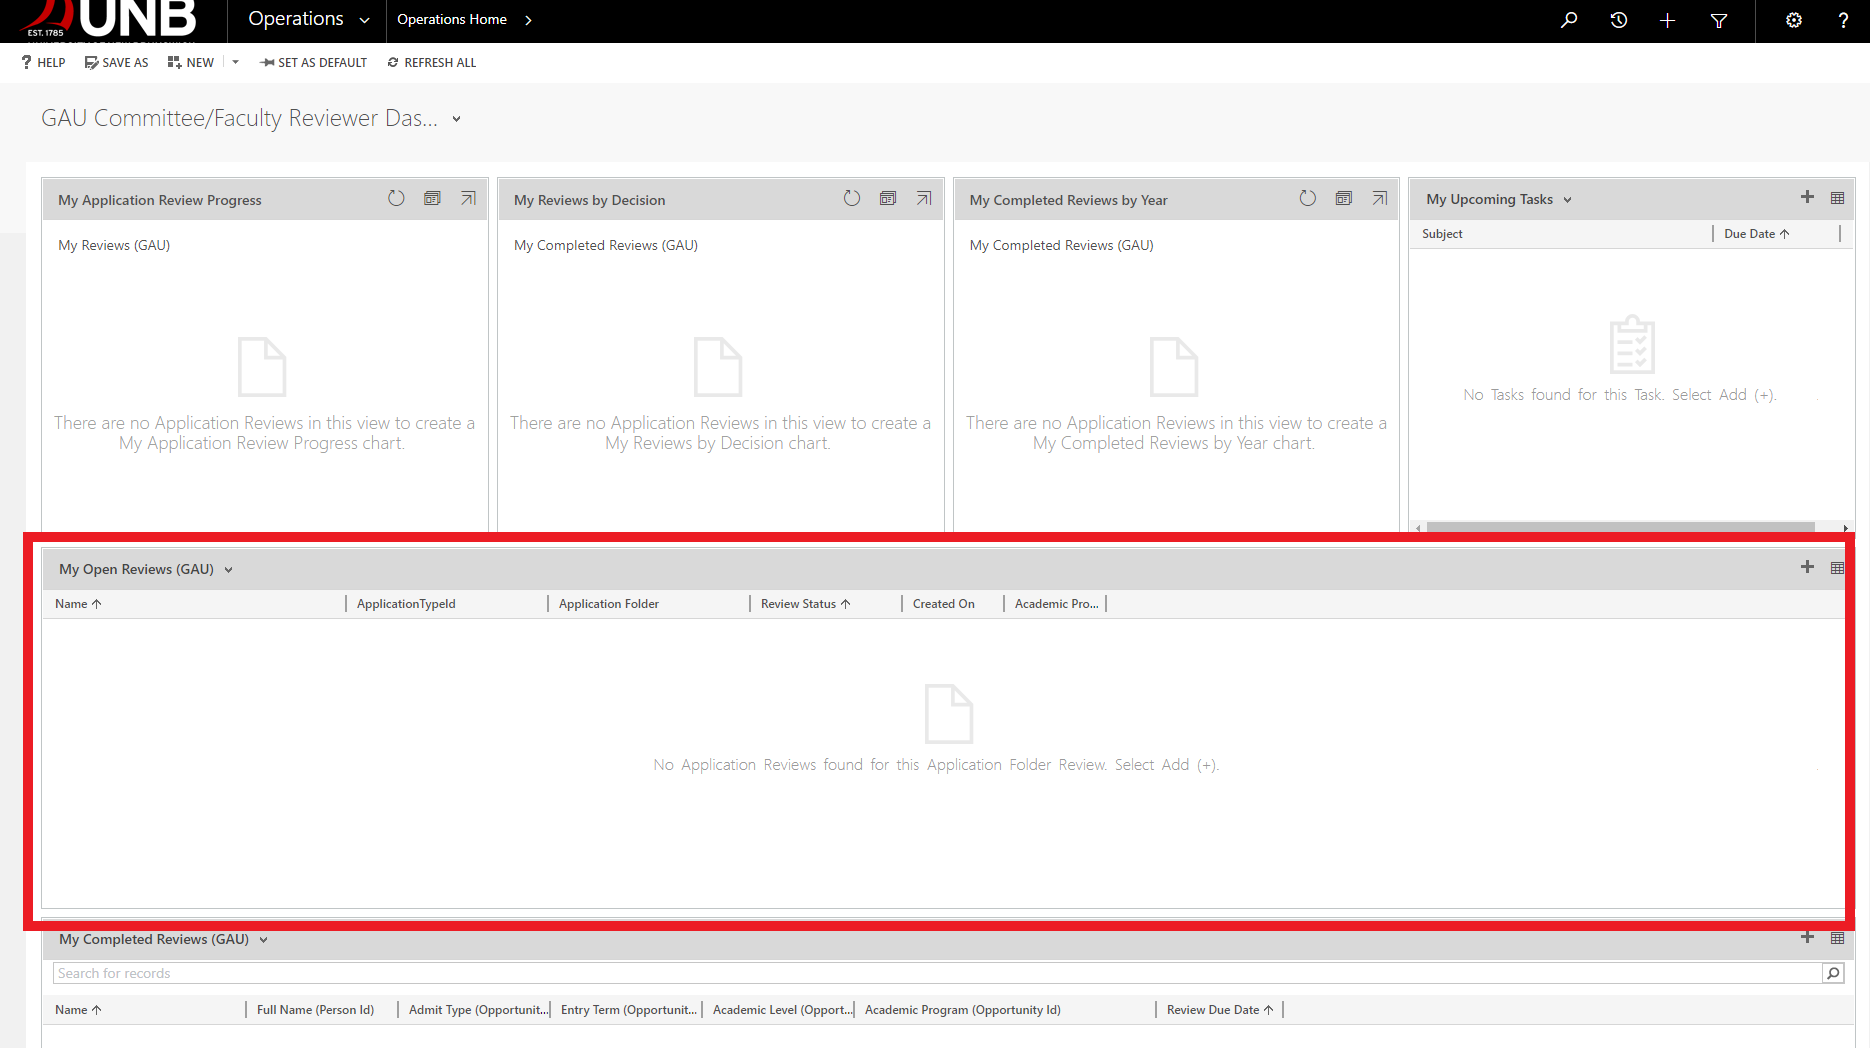This screenshot has height=1048, width=1870.
Task: Click Operations Home breadcrumb
Action: tap(452, 20)
